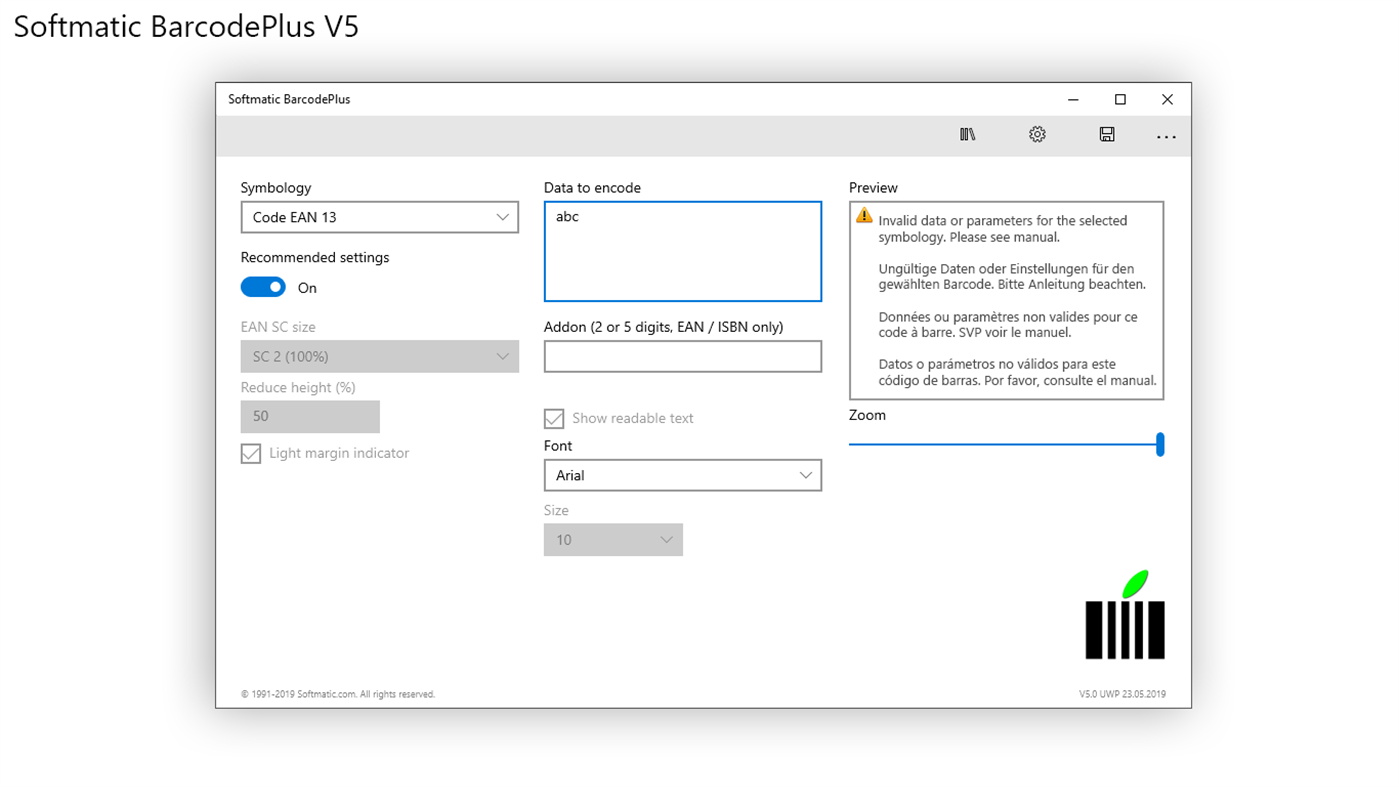Click the Reduce height percentage field

(310, 416)
